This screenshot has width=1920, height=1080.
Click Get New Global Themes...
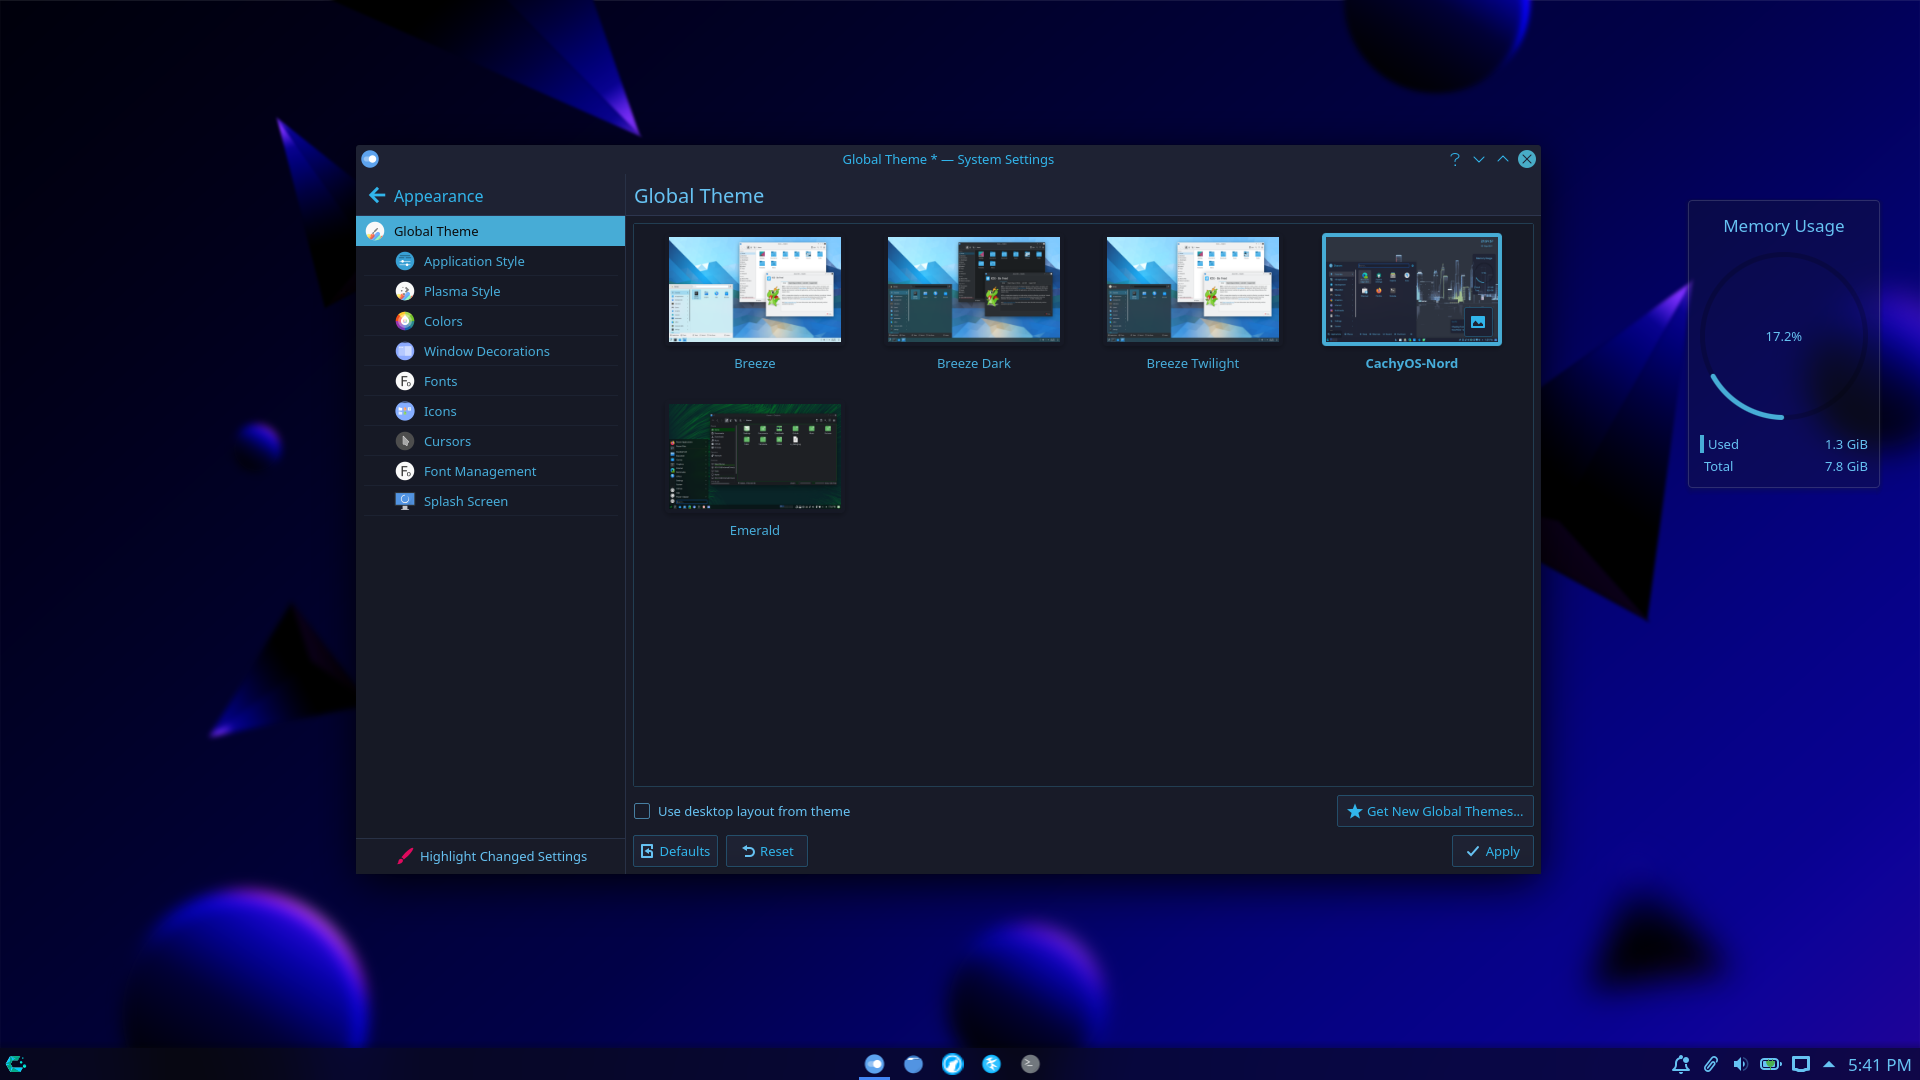(1434, 811)
